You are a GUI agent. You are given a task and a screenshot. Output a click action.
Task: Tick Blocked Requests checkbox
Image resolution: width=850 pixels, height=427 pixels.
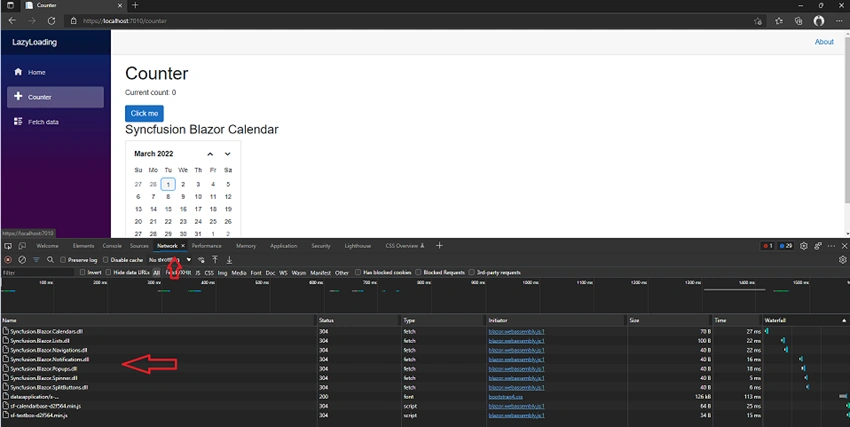tap(418, 273)
